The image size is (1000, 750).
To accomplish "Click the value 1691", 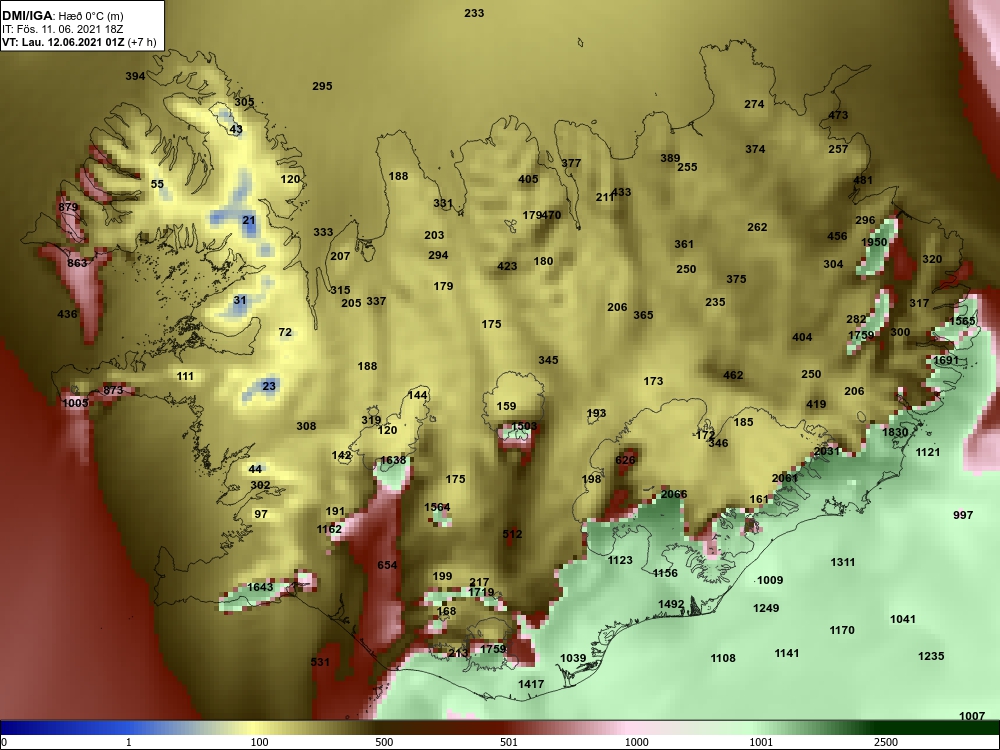I will click(x=946, y=360).
